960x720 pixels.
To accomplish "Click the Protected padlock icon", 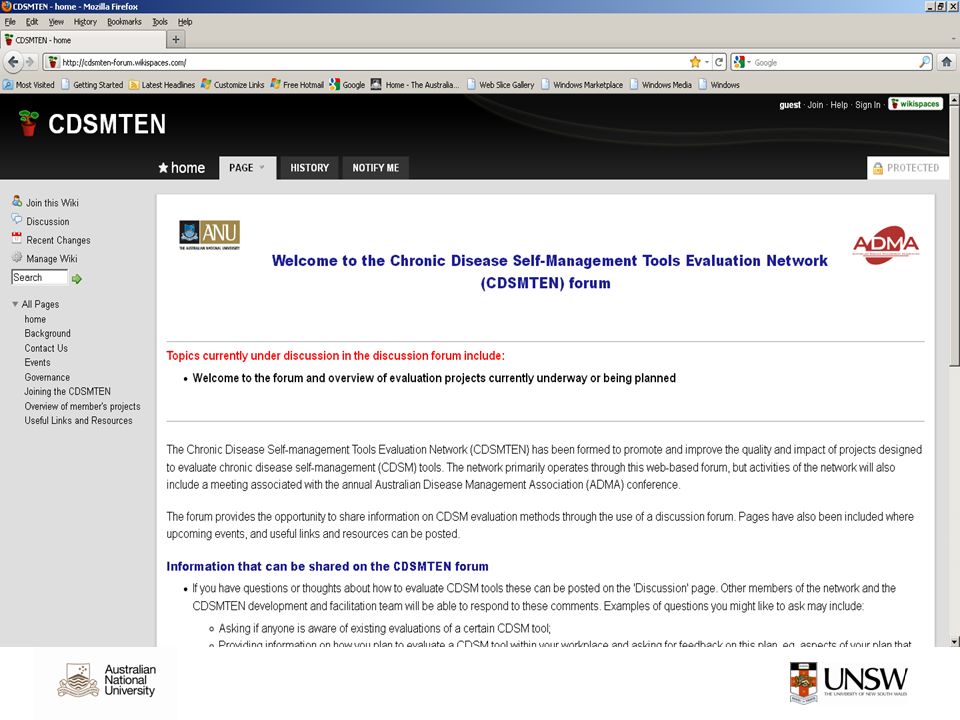I will point(877,168).
